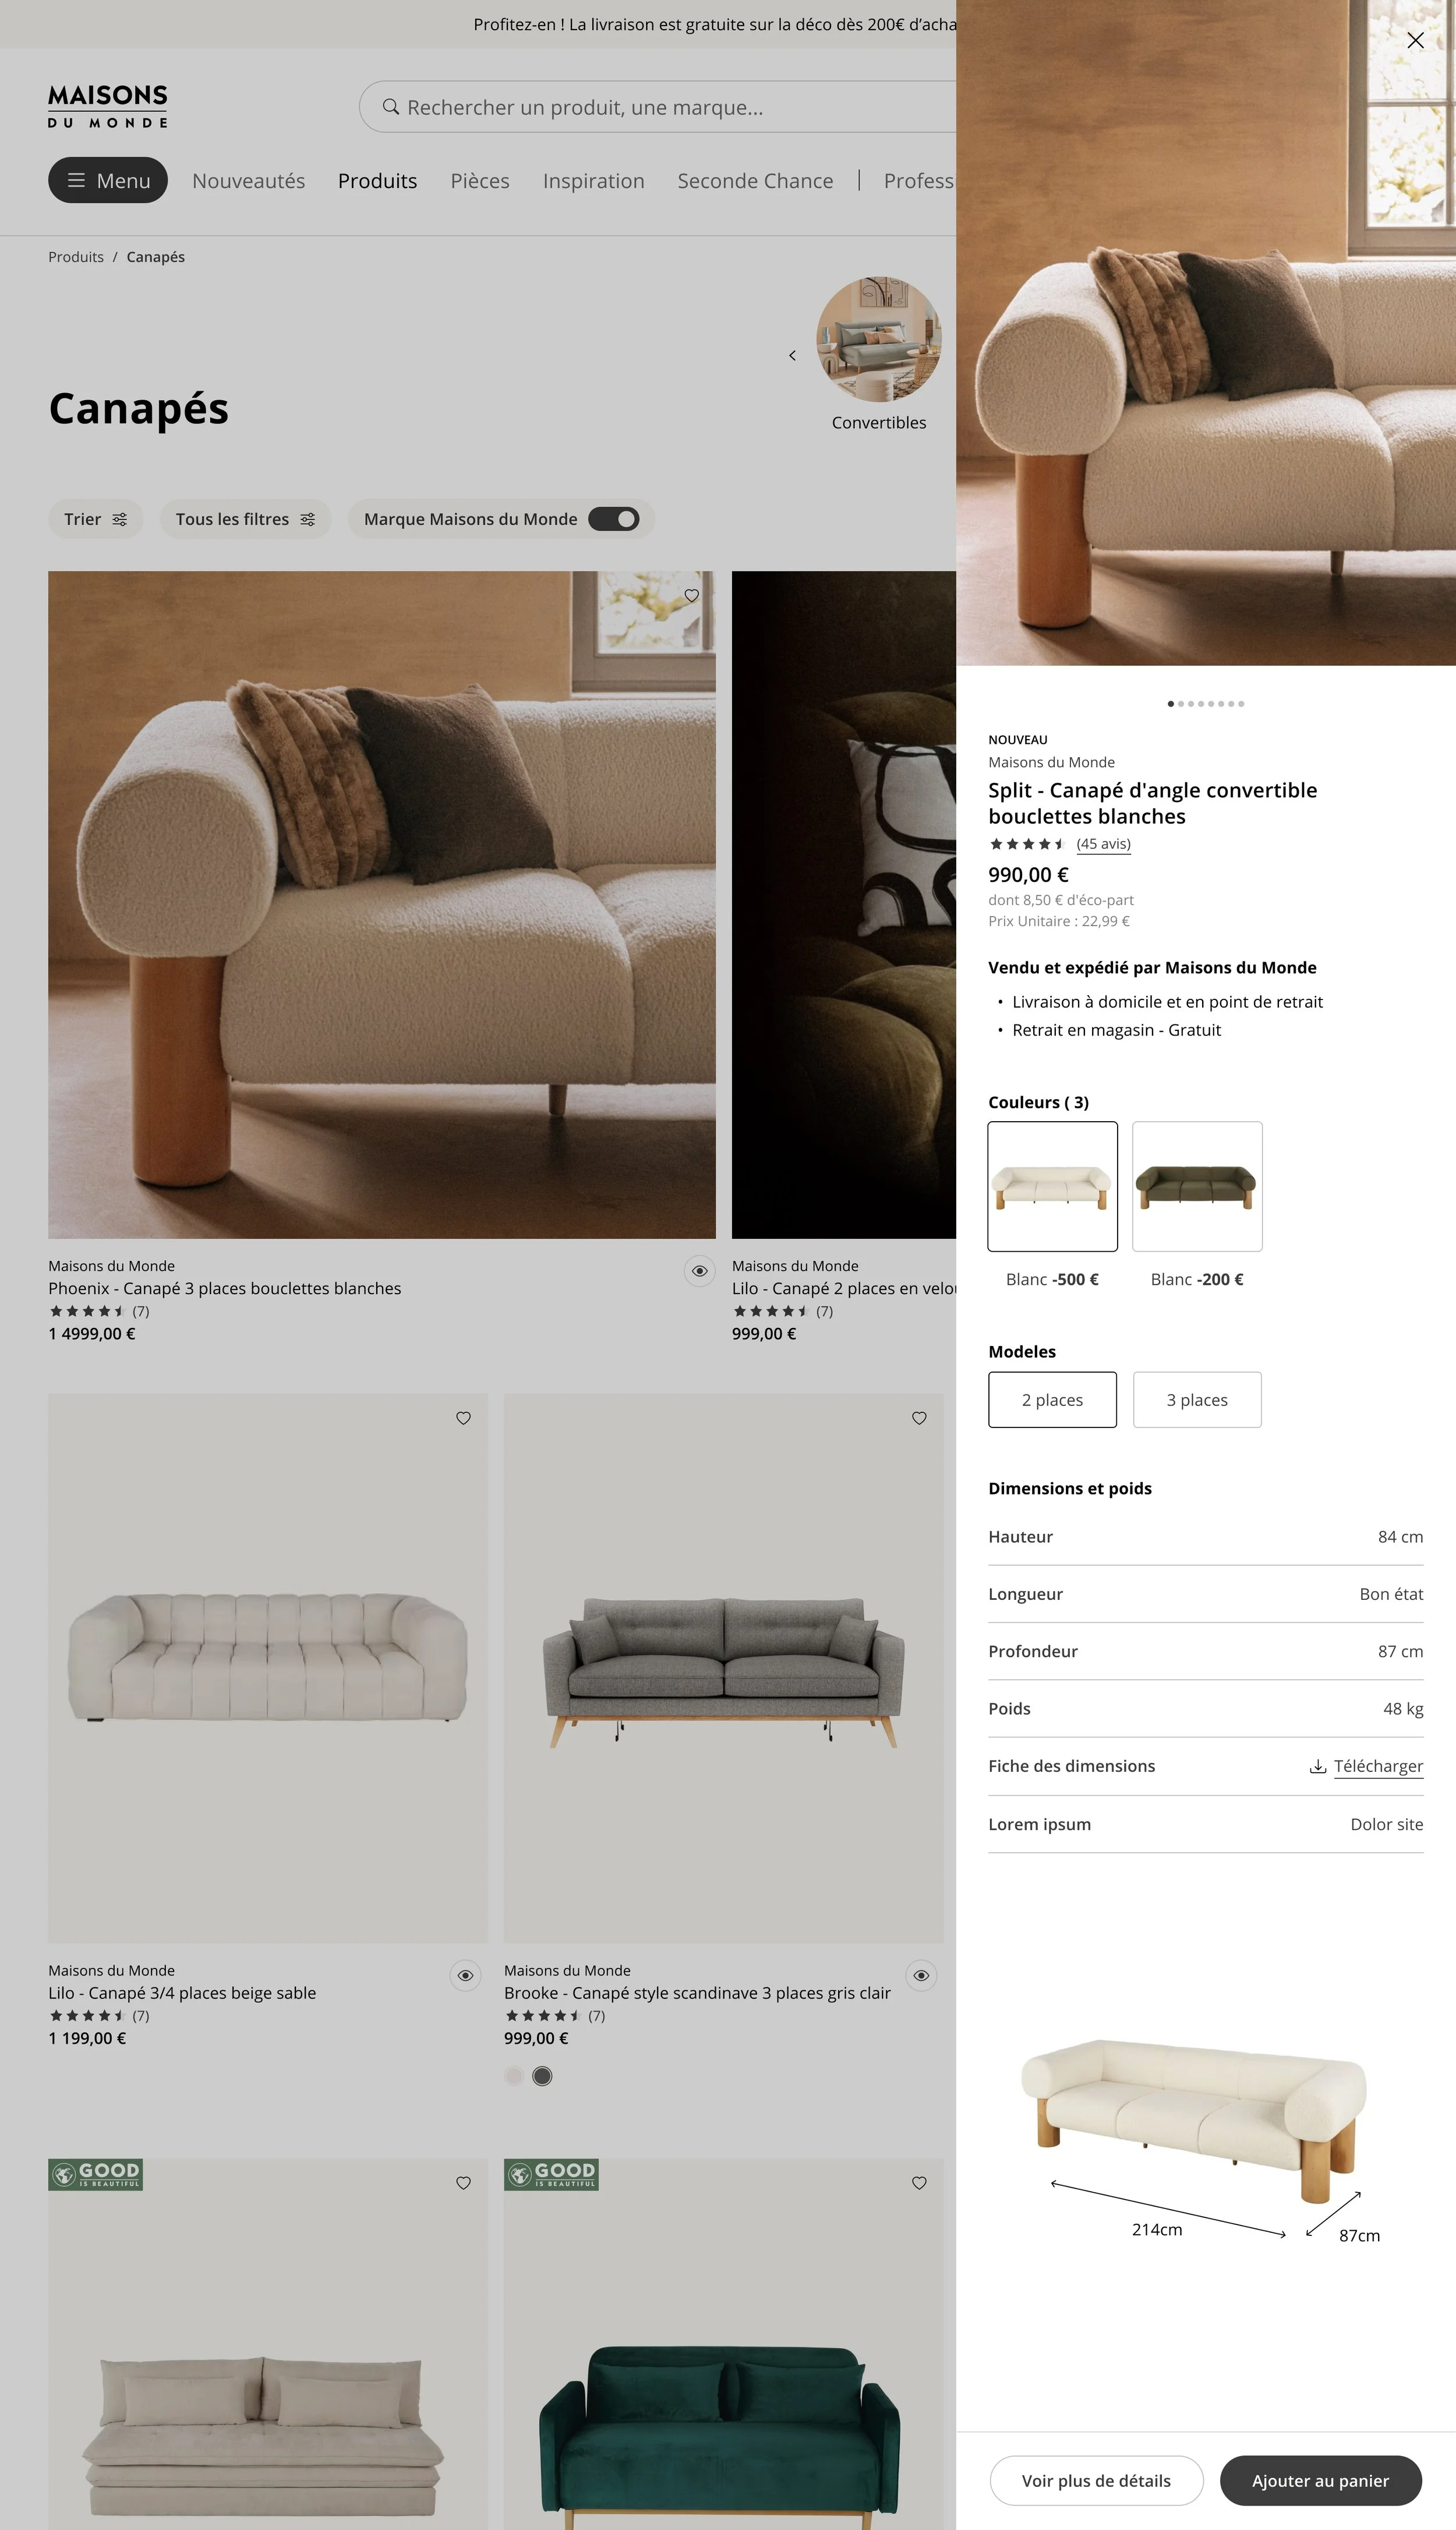Add Phoenix sofa to wishlist heart
The height and width of the screenshot is (2530, 1456).
click(691, 595)
